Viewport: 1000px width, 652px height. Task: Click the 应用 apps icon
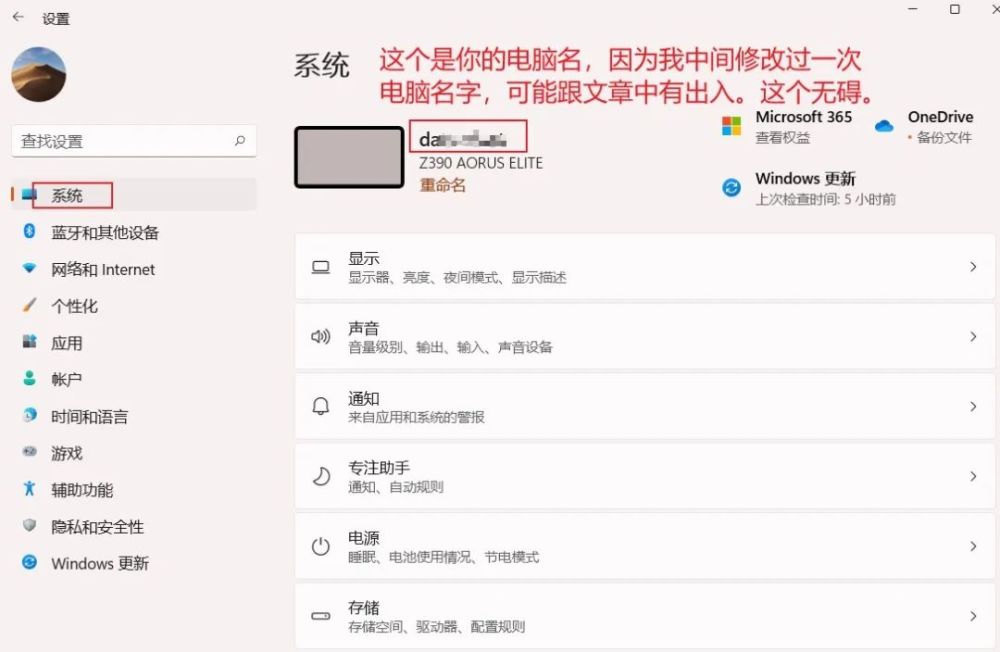[x=29, y=341]
